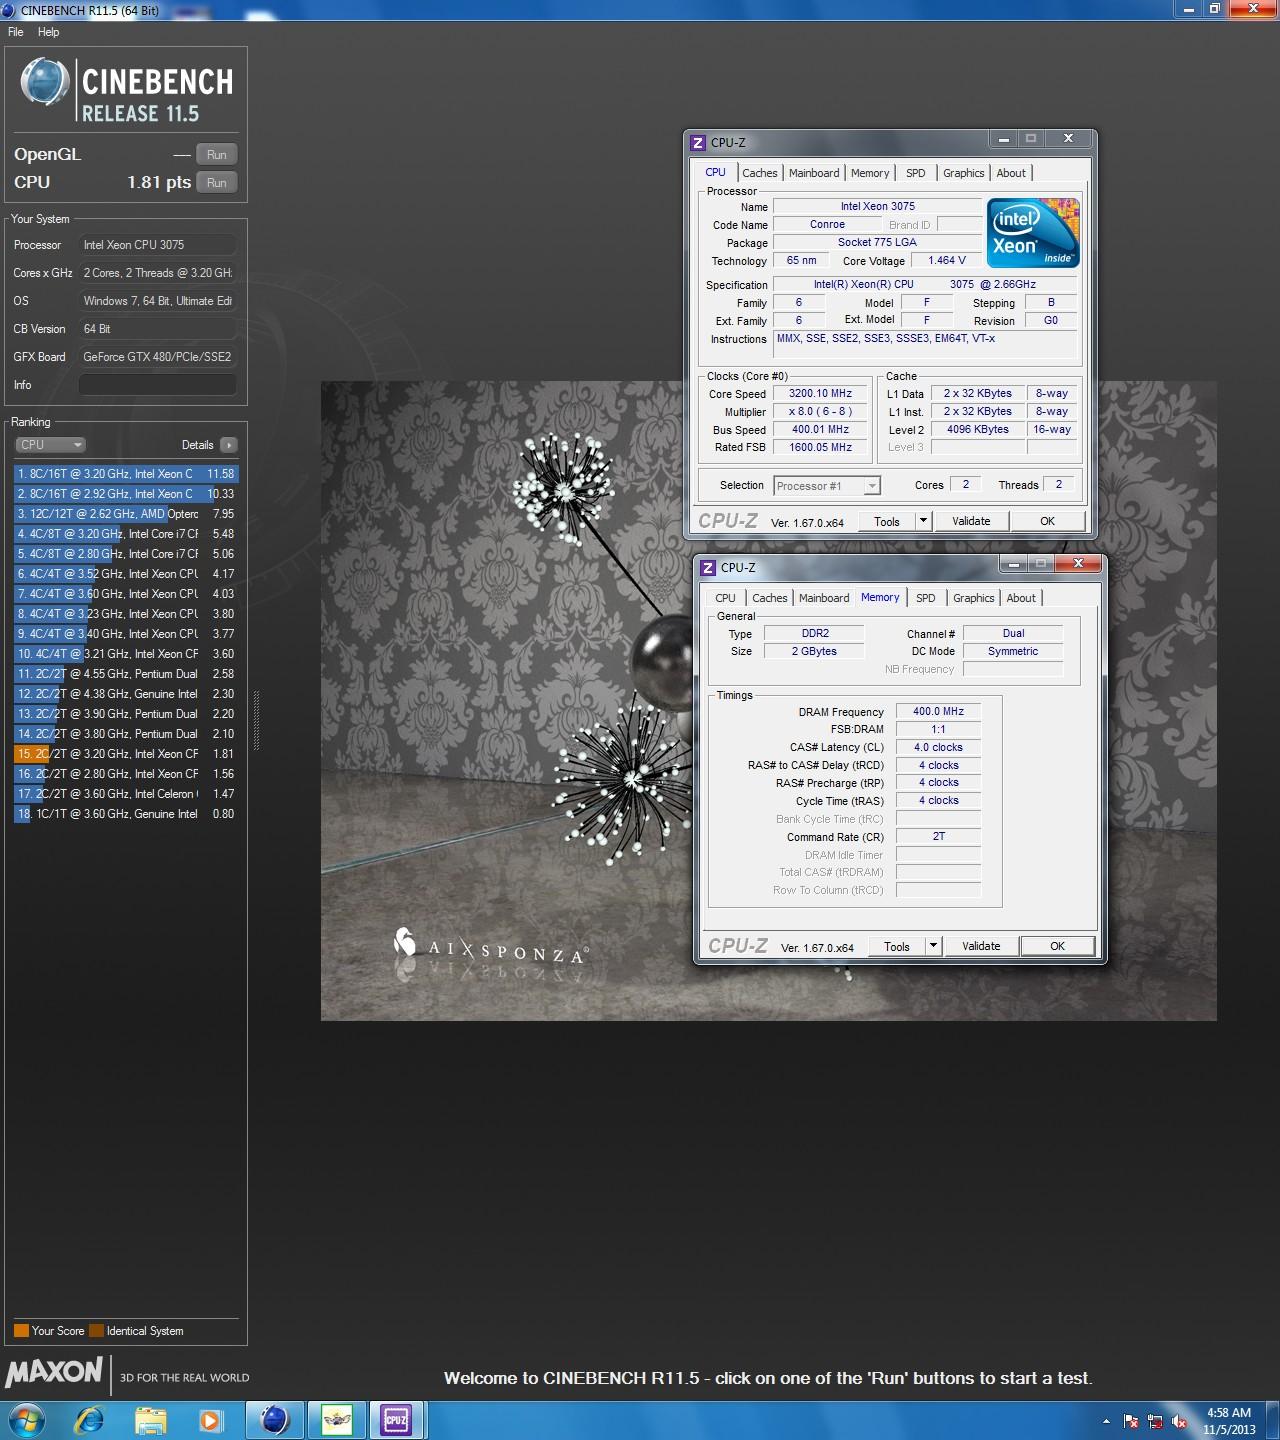Click the Windows Start orb
Viewport: 1280px width, 1440px height.
26,1419
